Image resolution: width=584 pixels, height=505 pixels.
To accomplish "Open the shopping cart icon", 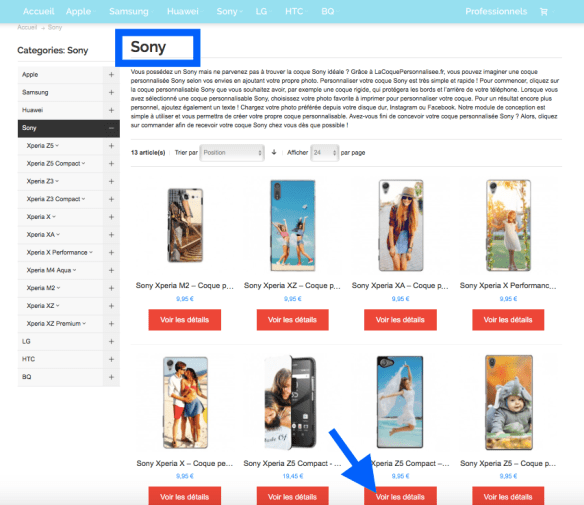I will pyautogui.click(x=543, y=12).
